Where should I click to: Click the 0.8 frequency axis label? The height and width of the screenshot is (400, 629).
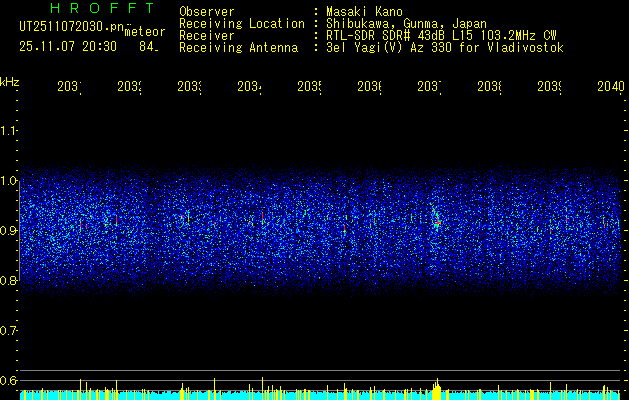(9, 280)
